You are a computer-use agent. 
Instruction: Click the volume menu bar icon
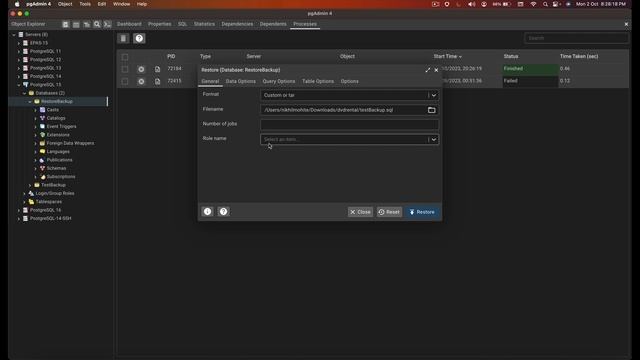(471, 4)
